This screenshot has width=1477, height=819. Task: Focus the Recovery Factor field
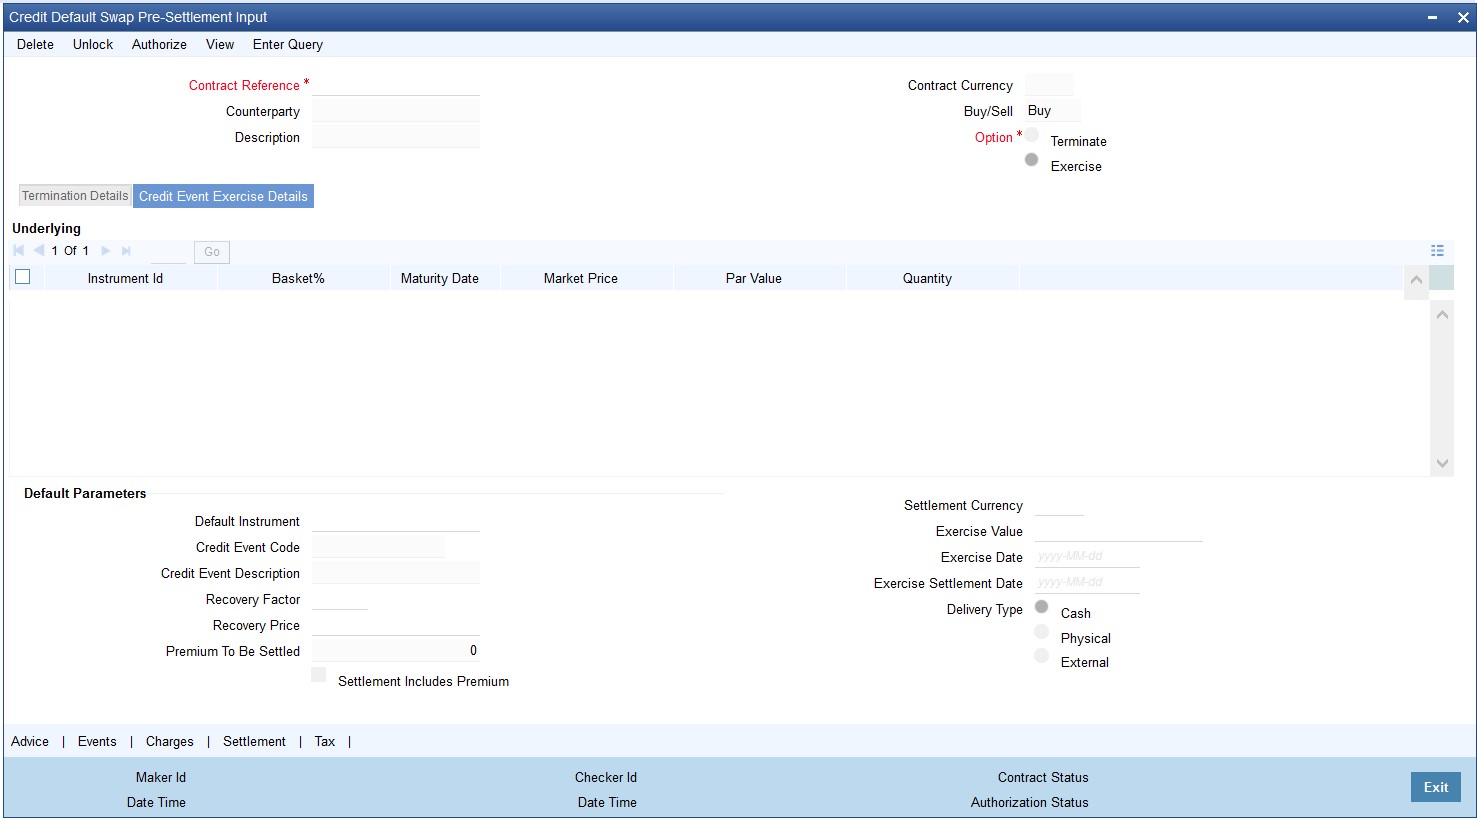tap(340, 599)
